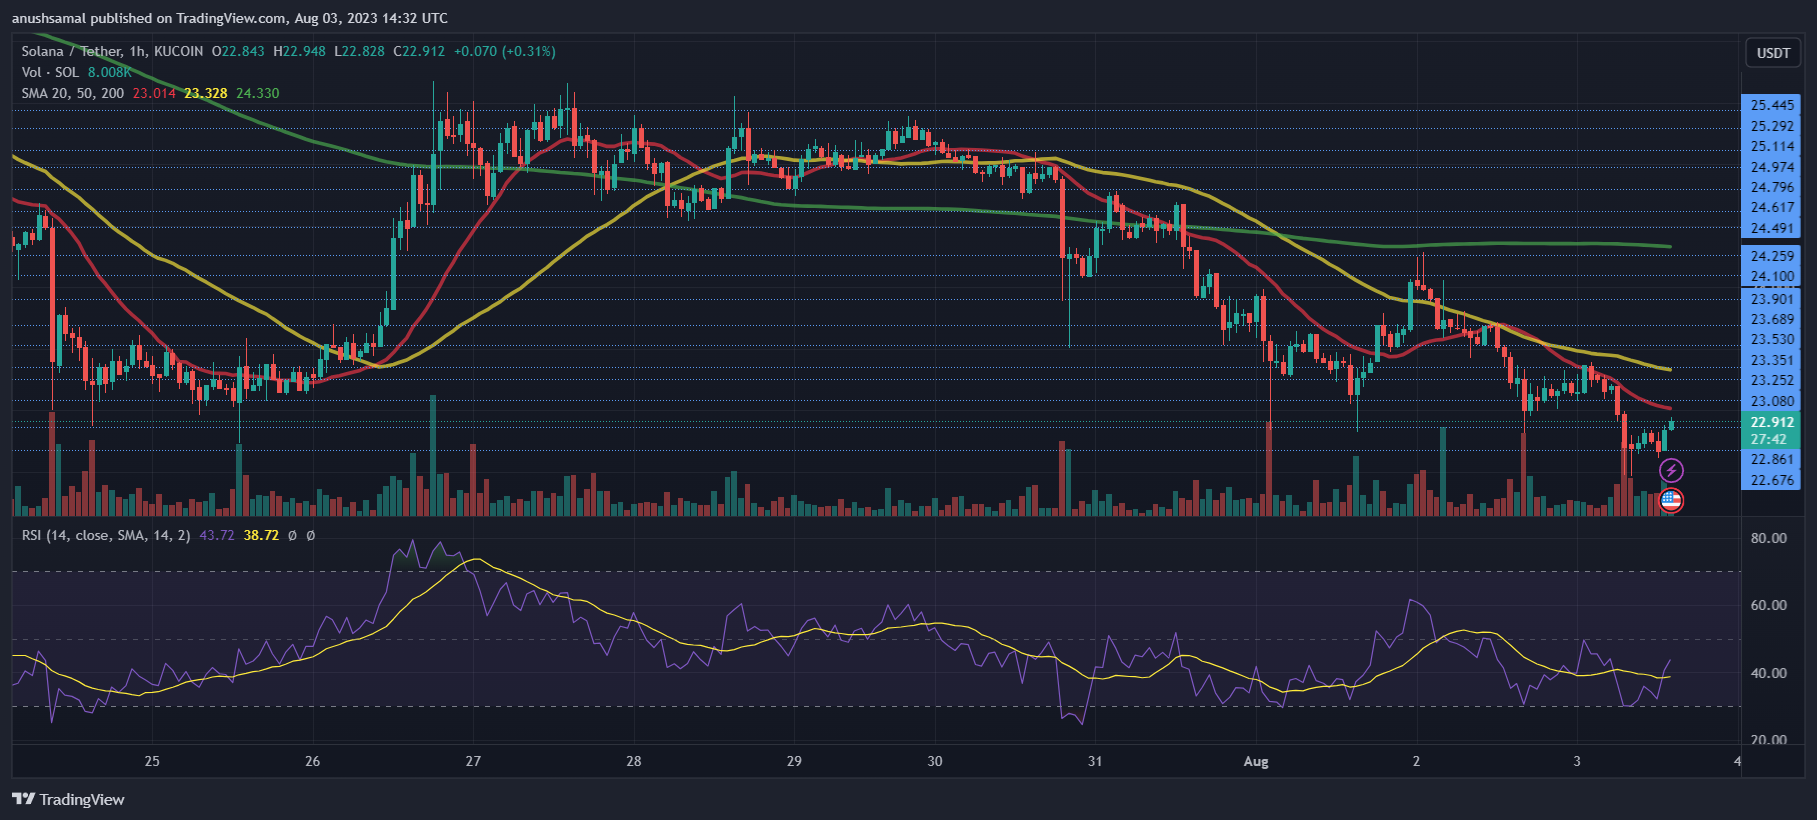Click the TradingView logo at bottom
The image size is (1817, 820).
pyautogui.click(x=68, y=799)
